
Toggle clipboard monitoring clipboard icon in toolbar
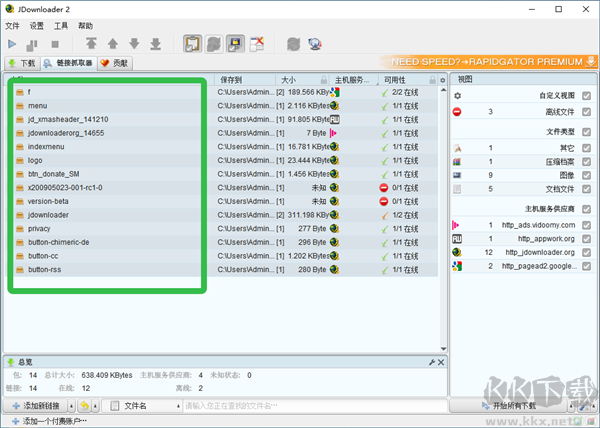[192, 44]
